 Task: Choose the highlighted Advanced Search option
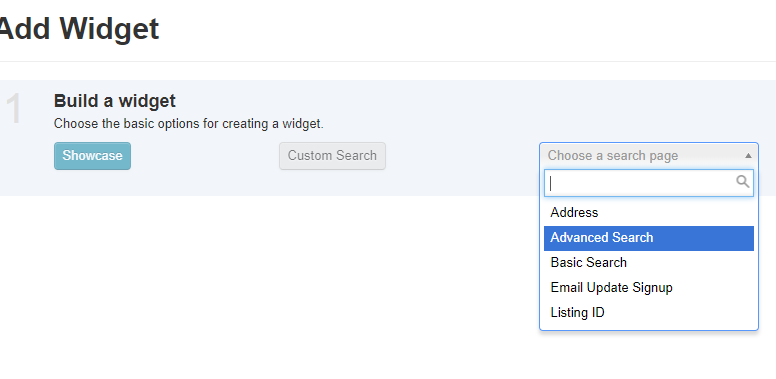[649, 238]
